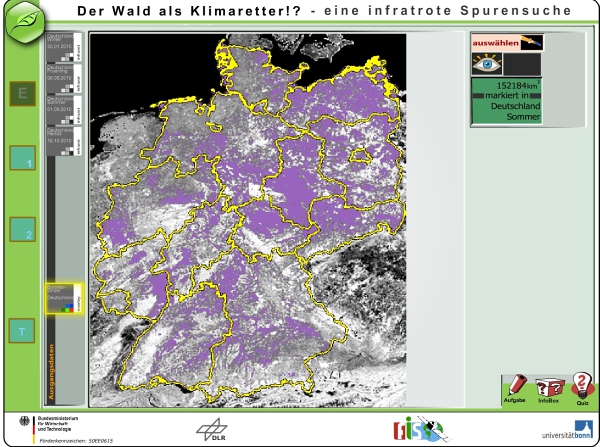Viewport: 600px width, 447px height.
Task: Click the RGB color squares on overlay layer
Action: (67, 308)
